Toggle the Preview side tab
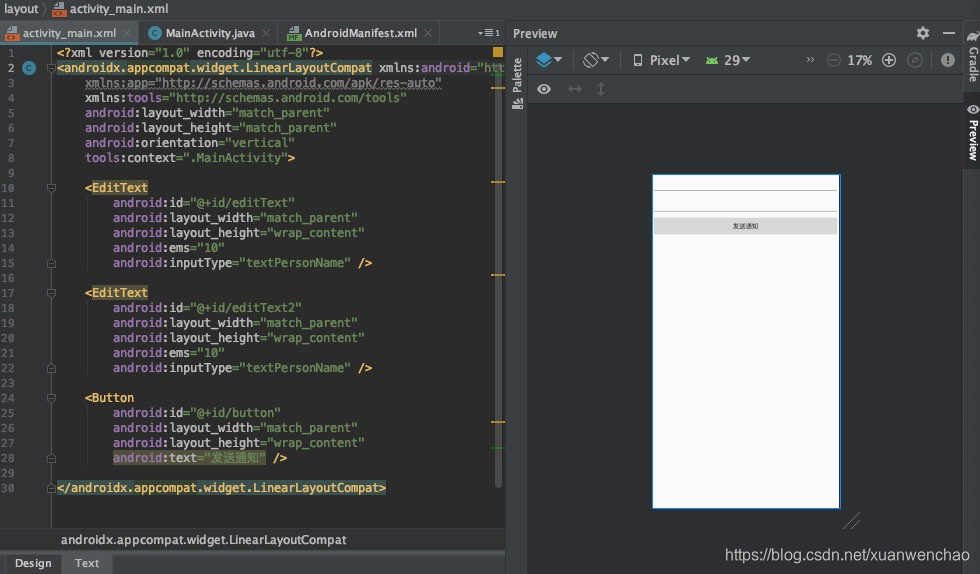 tap(972, 134)
